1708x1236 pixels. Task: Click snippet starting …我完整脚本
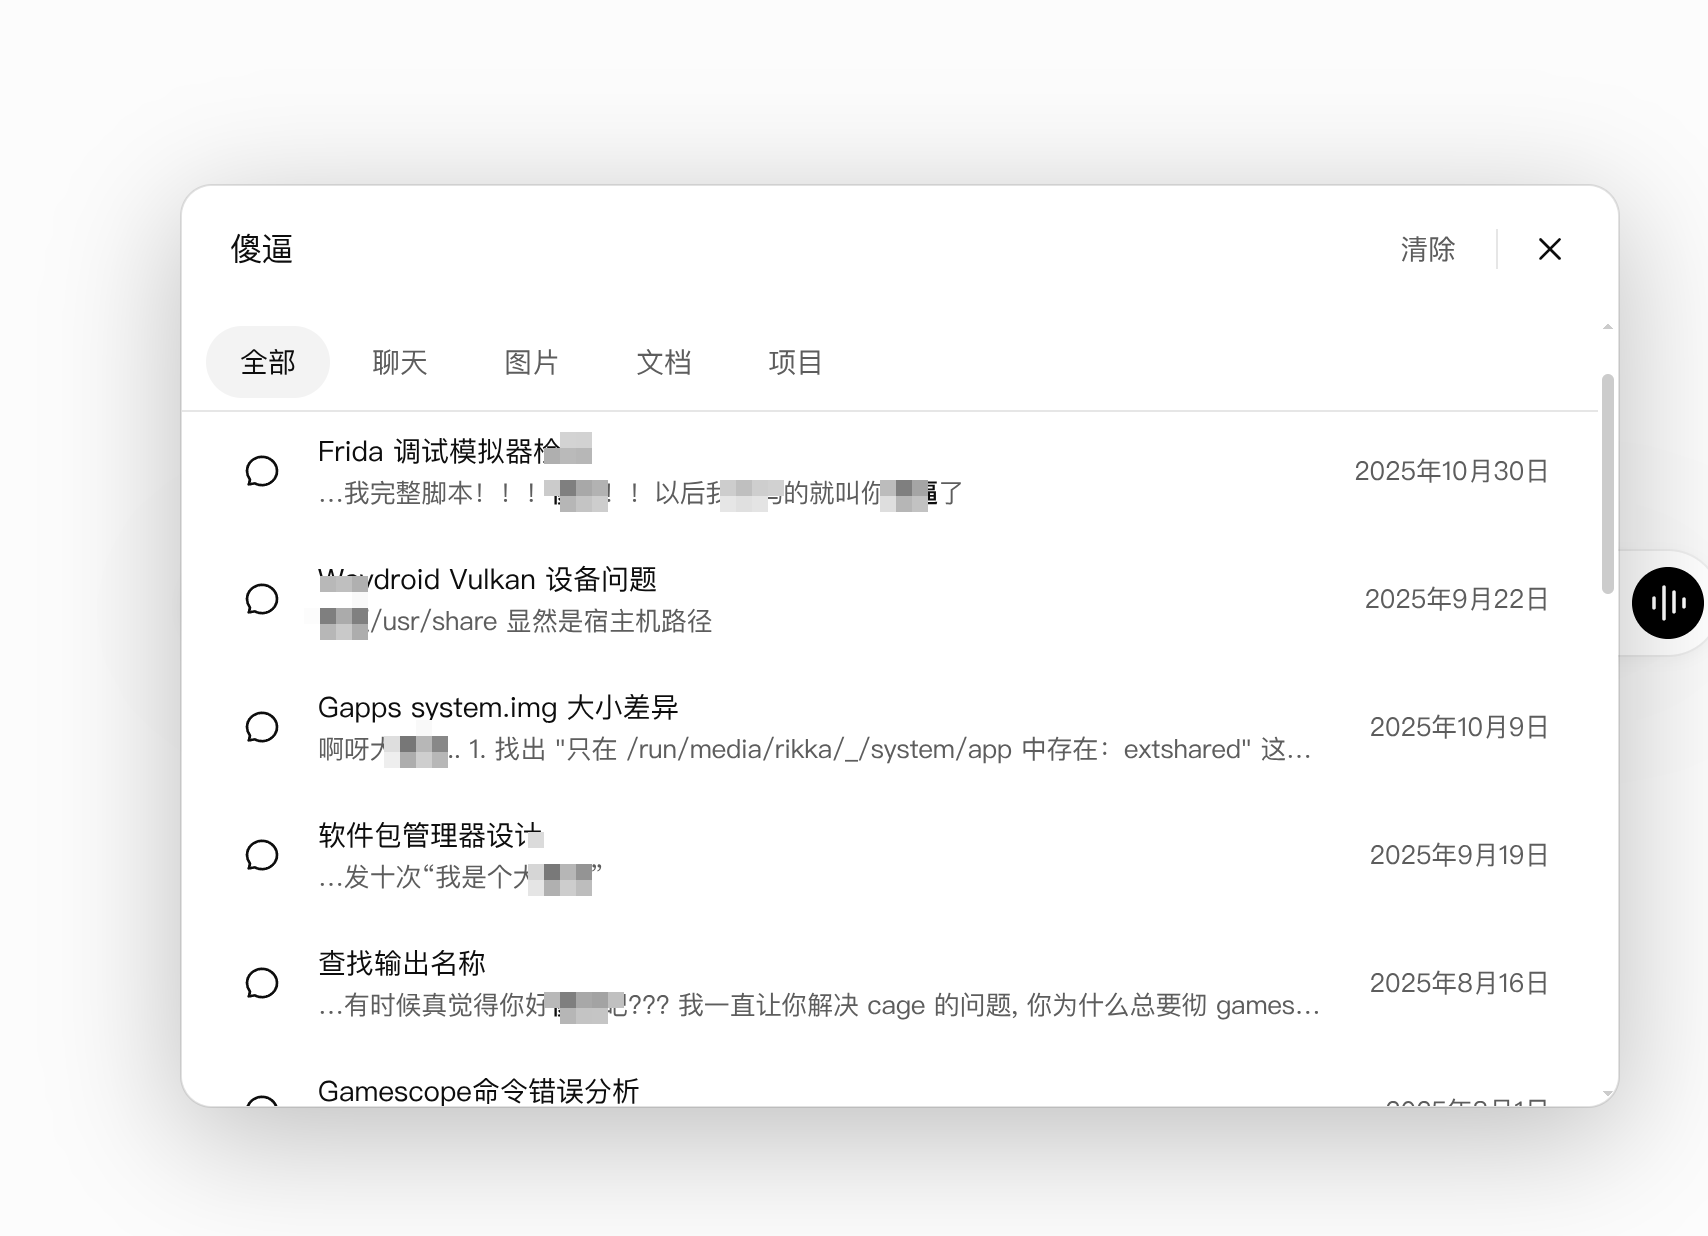[640, 493]
